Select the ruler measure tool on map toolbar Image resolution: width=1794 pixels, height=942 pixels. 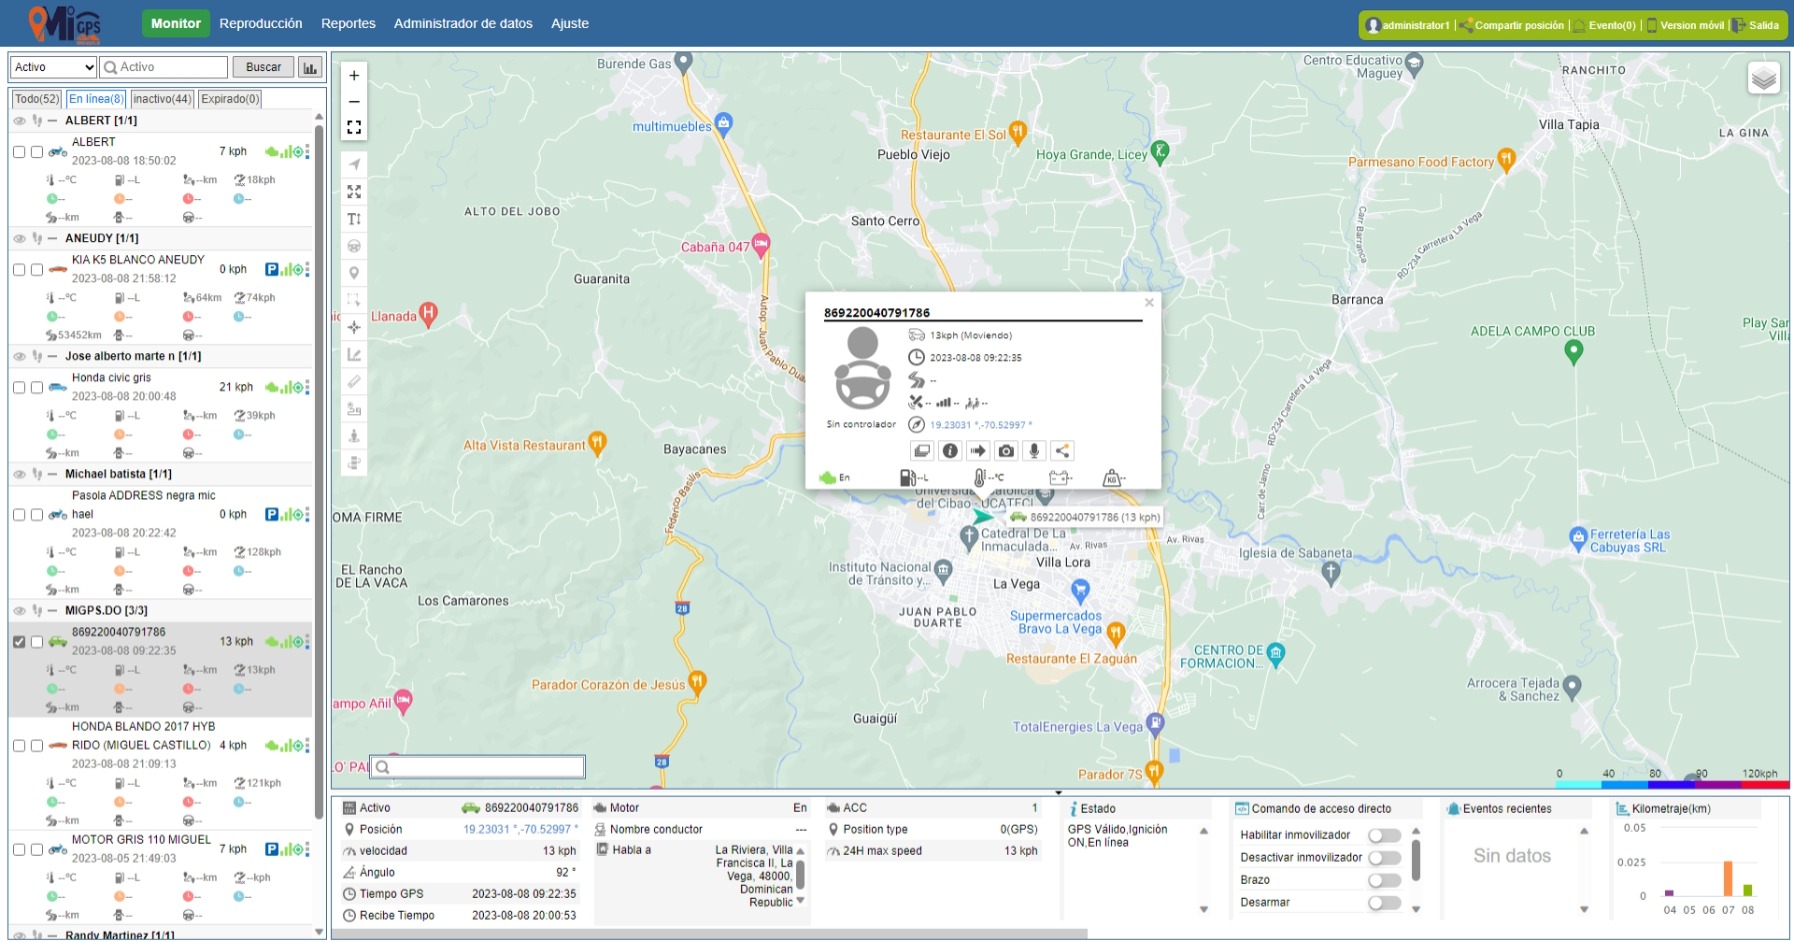(354, 382)
